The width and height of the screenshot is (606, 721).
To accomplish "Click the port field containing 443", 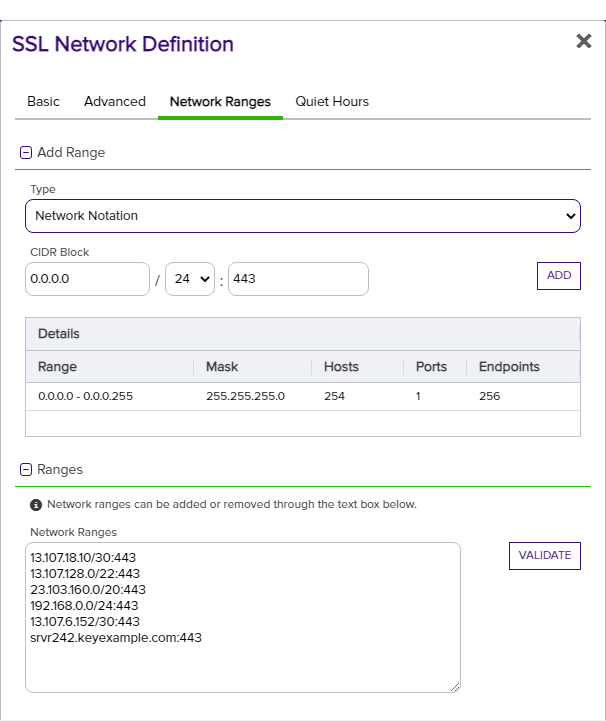I will click(x=298, y=279).
